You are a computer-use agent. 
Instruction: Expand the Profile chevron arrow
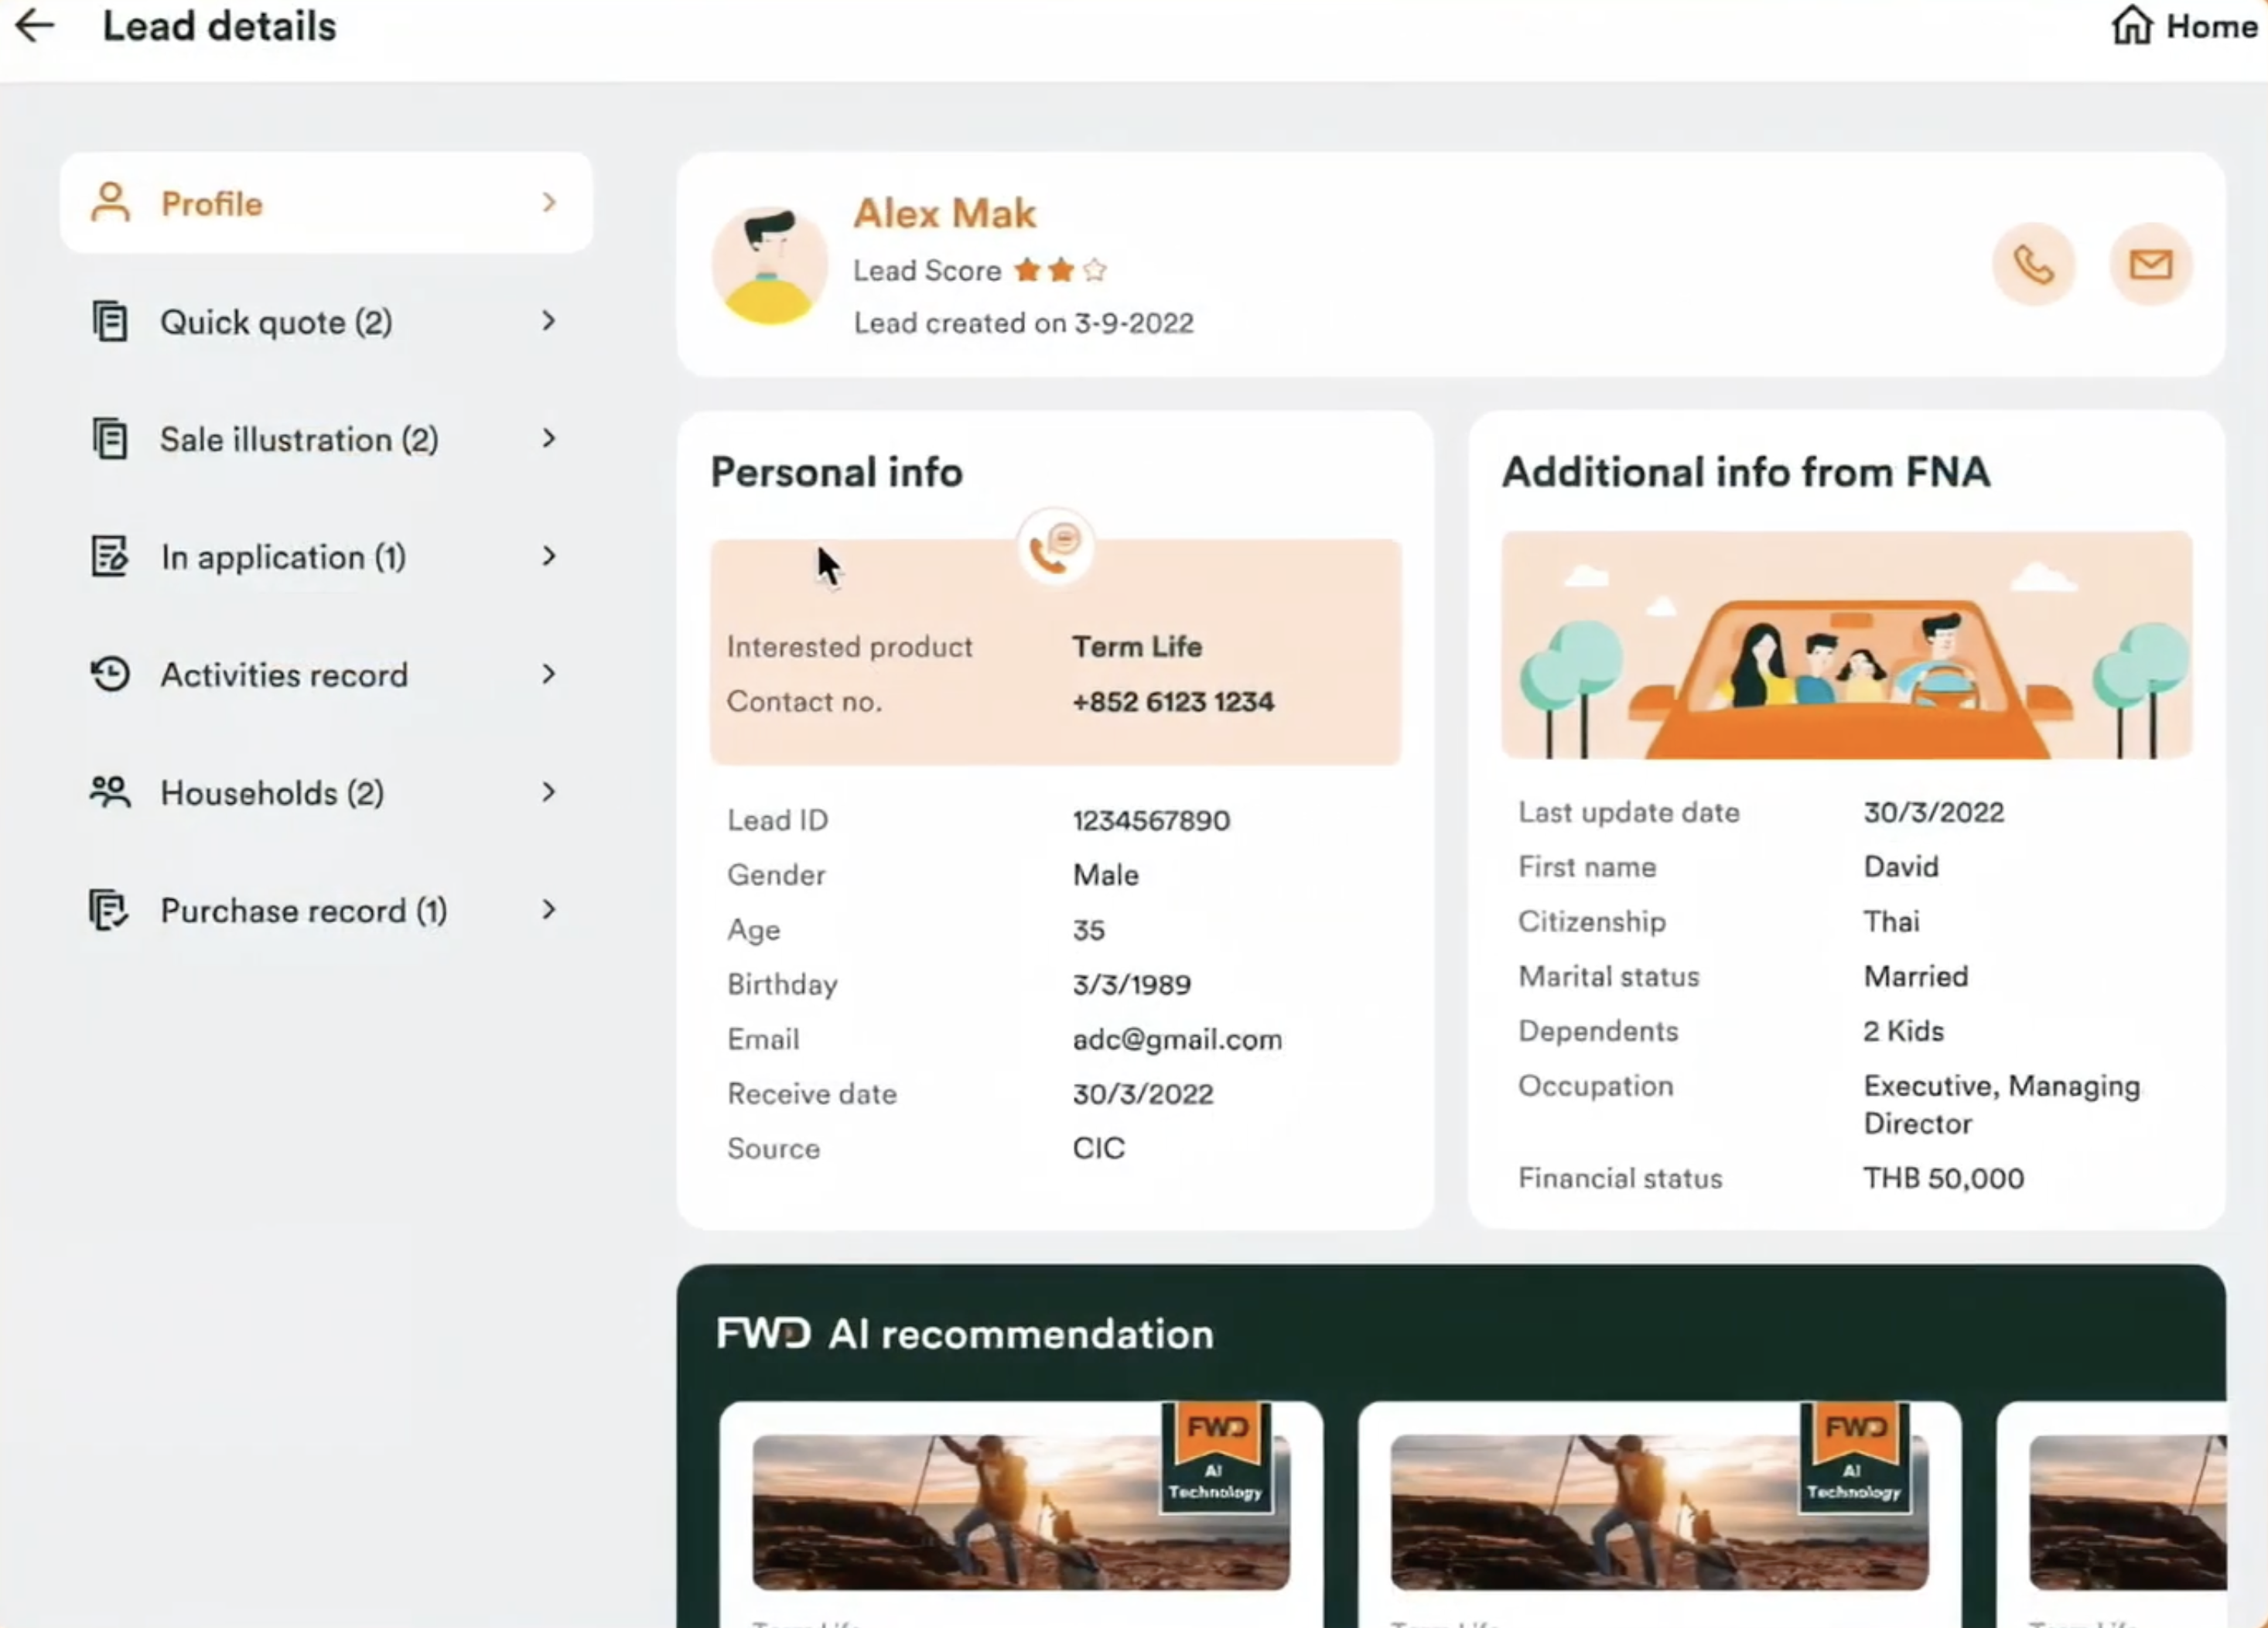[x=548, y=203]
